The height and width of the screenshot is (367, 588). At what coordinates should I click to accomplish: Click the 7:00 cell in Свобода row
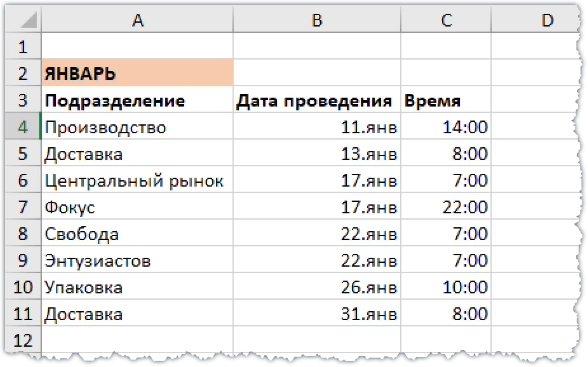pyautogui.click(x=446, y=233)
